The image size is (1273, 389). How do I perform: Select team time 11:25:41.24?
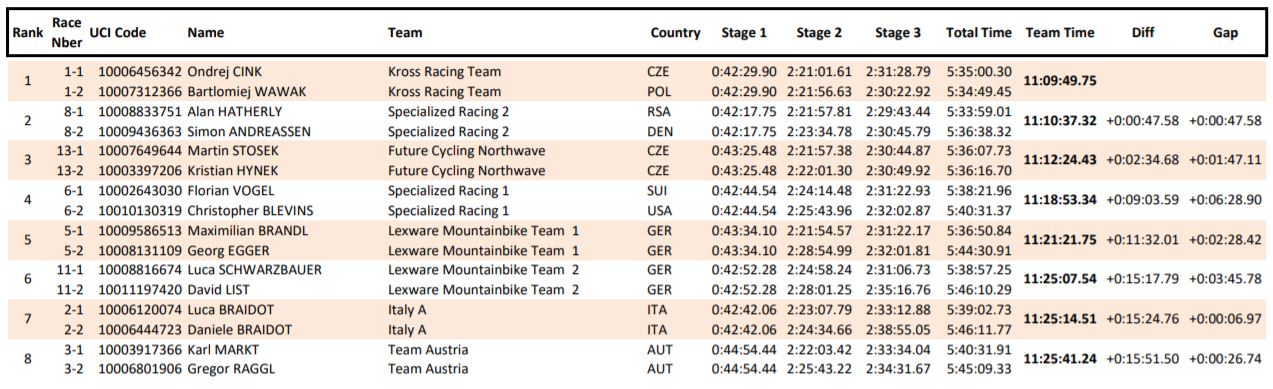pos(1061,358)
